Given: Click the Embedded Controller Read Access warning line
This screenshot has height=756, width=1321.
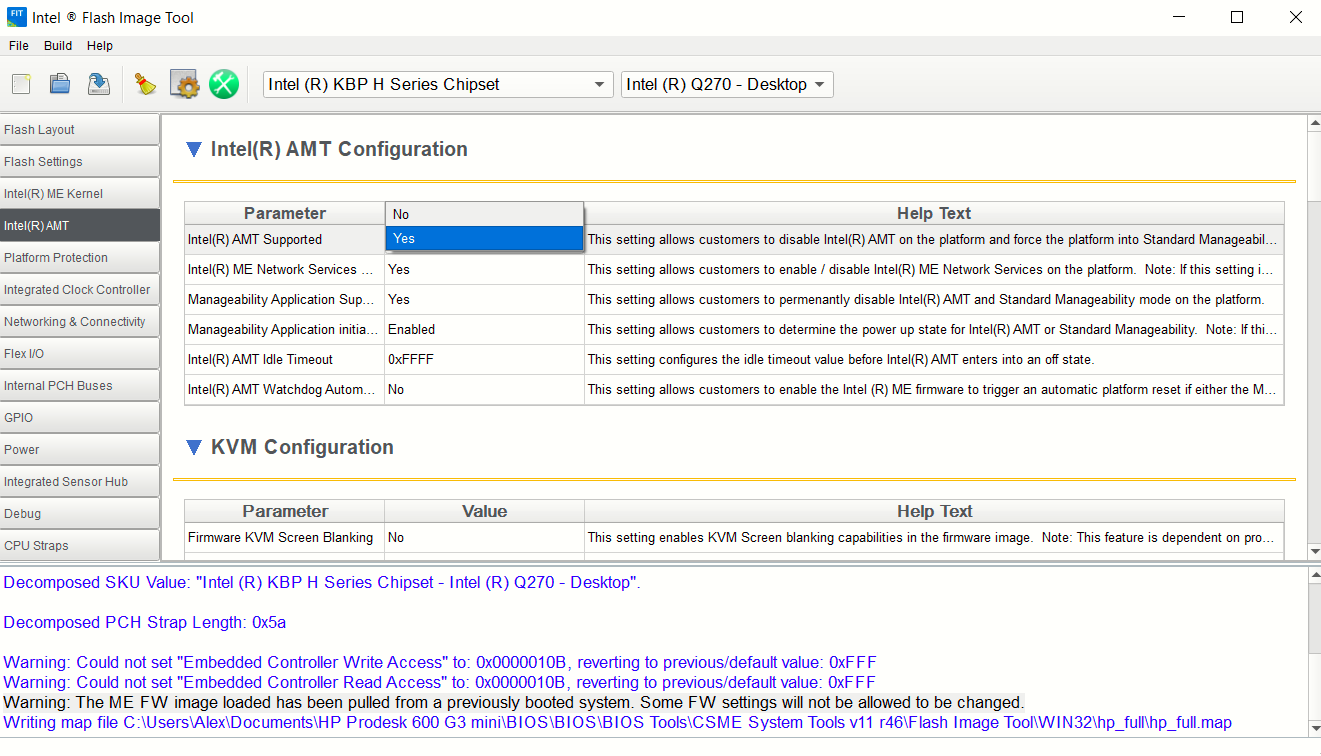Looking at the screenshot, I should [x=439, y=683].
